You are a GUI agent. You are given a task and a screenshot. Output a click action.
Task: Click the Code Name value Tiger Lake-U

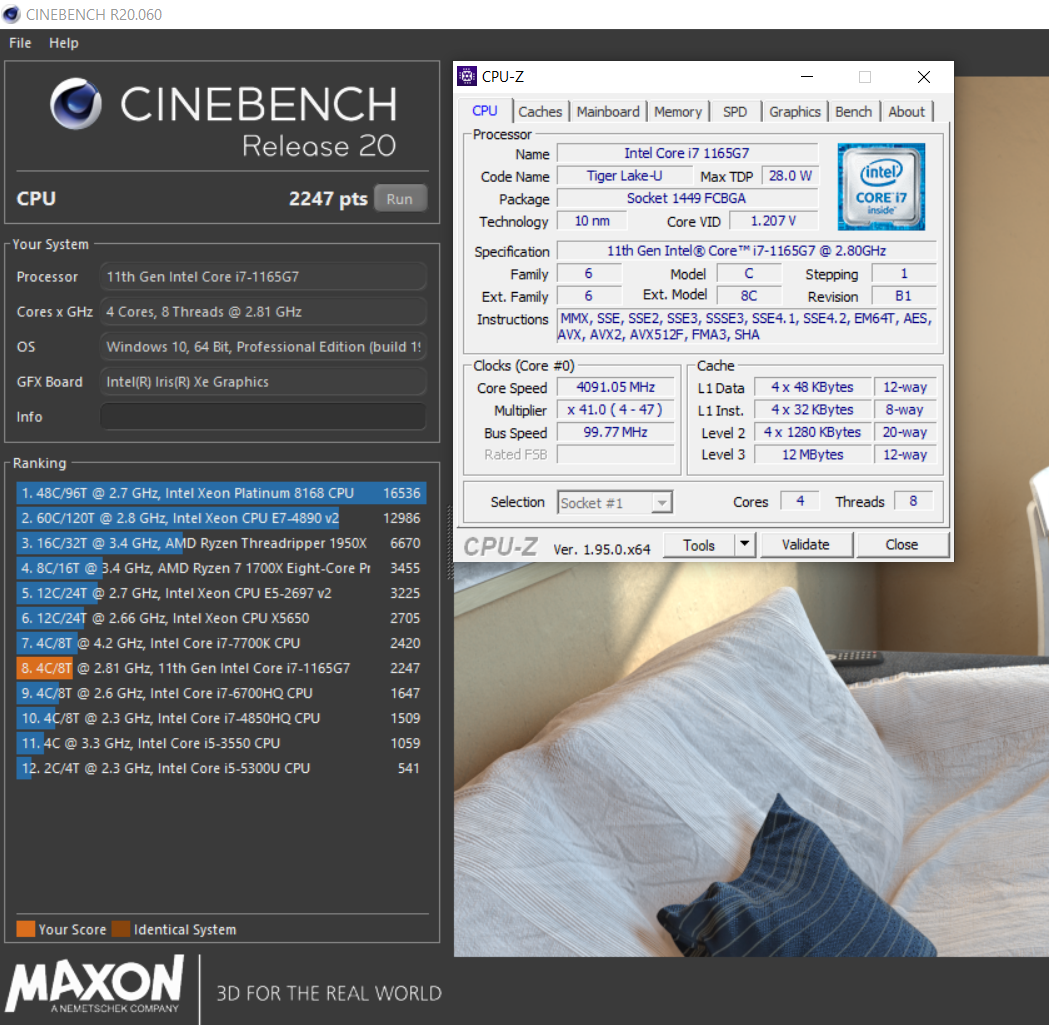(x=625, y=176)
